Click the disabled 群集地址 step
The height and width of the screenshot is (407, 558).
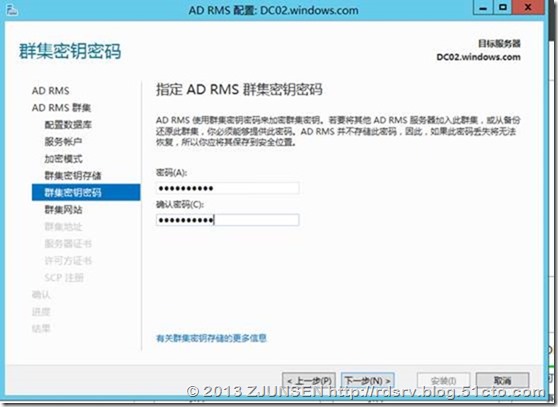tap(63, 227)
